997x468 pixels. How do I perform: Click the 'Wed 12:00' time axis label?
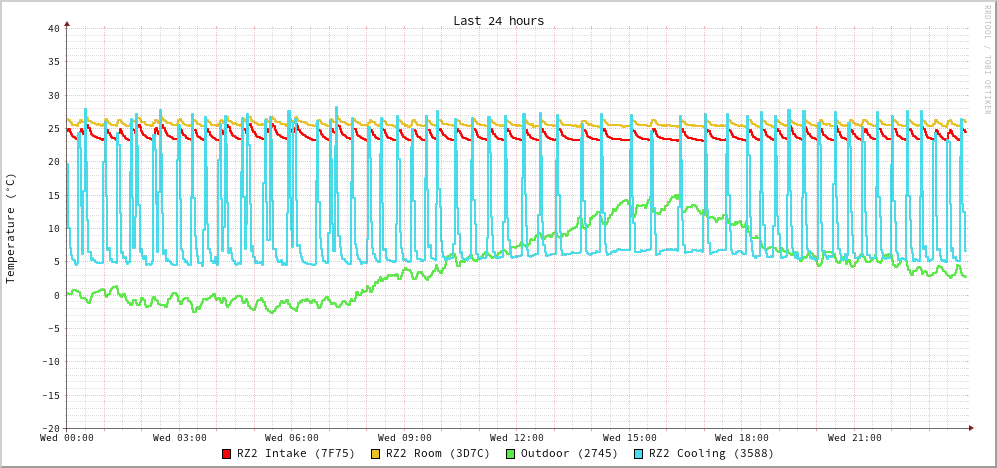(517, 437)
